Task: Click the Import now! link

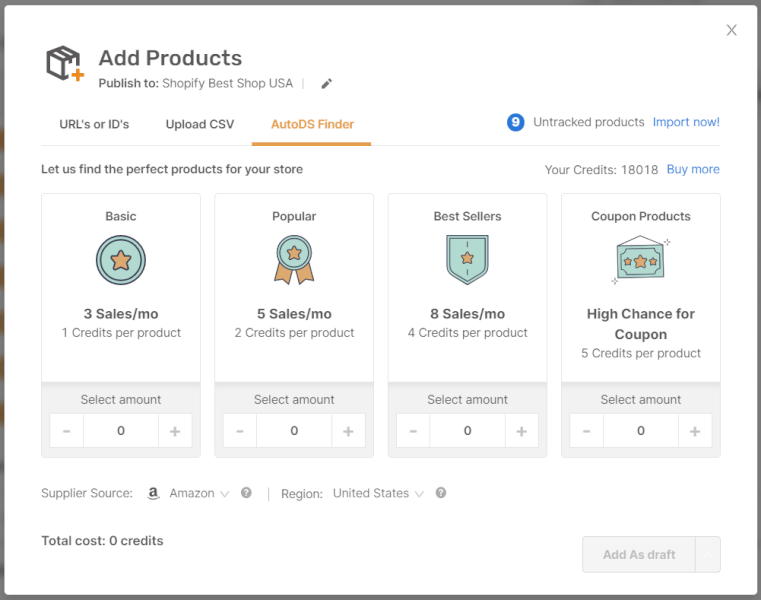Action: coord(686,122)
